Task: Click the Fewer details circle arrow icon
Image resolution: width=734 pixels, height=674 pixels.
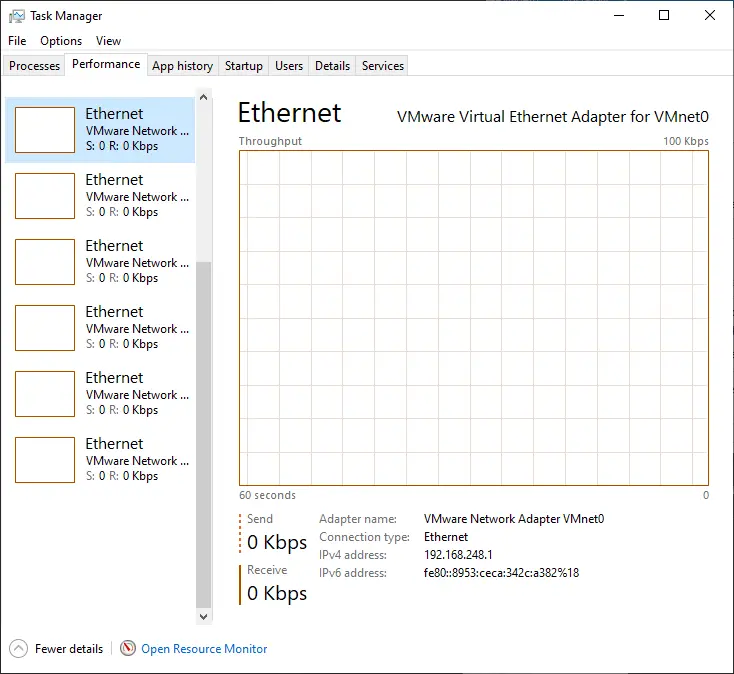Action: click(x=18, y=649)
